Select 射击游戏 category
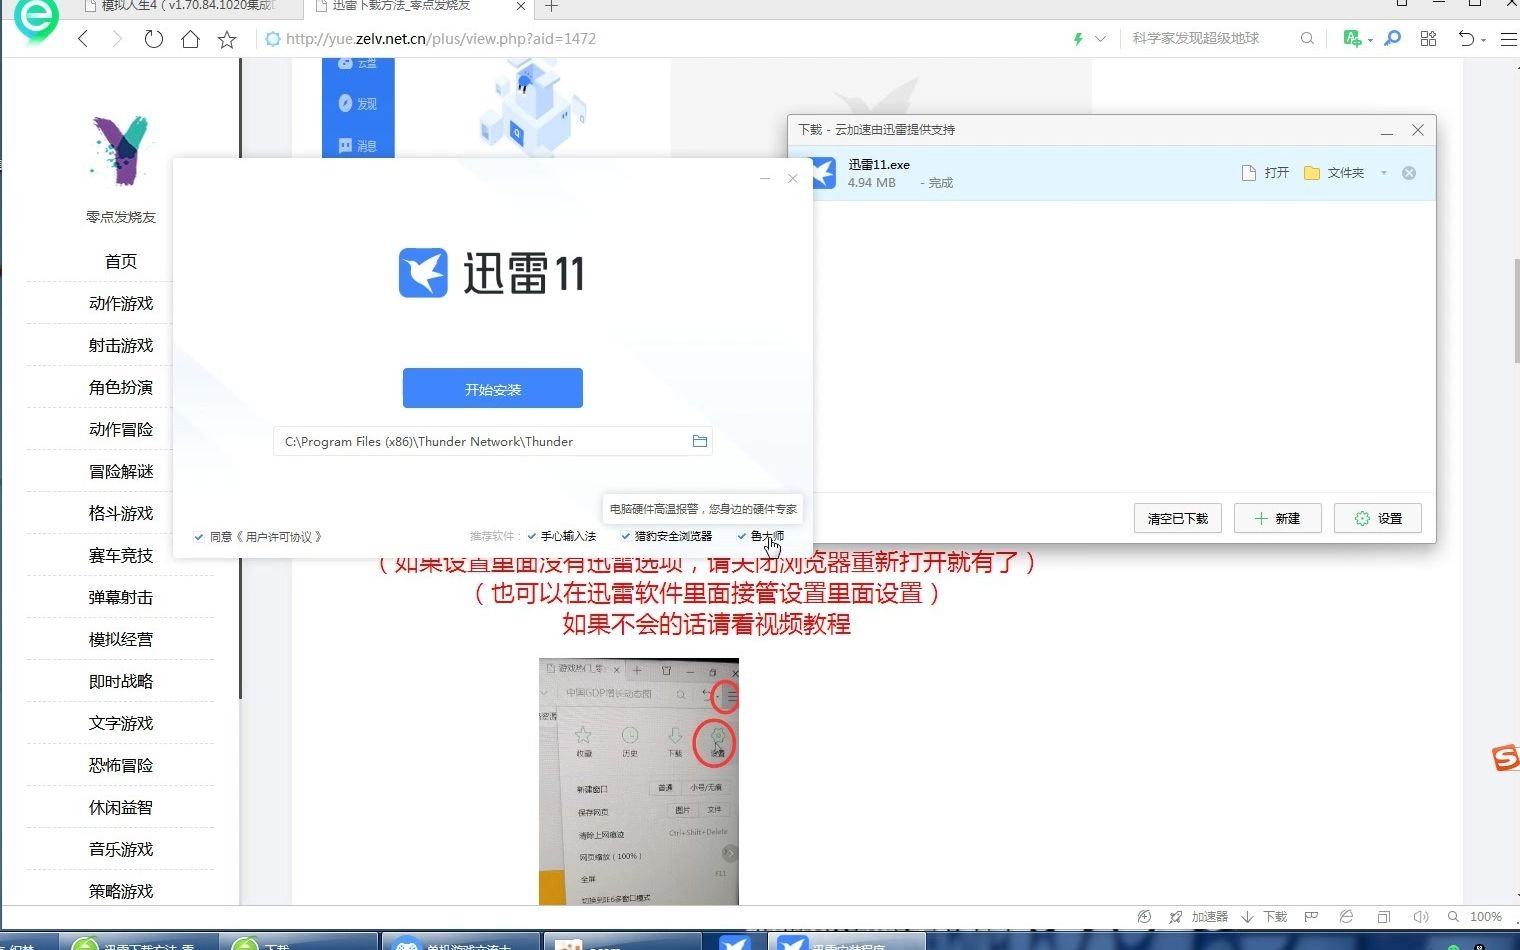 pos(121,345)
